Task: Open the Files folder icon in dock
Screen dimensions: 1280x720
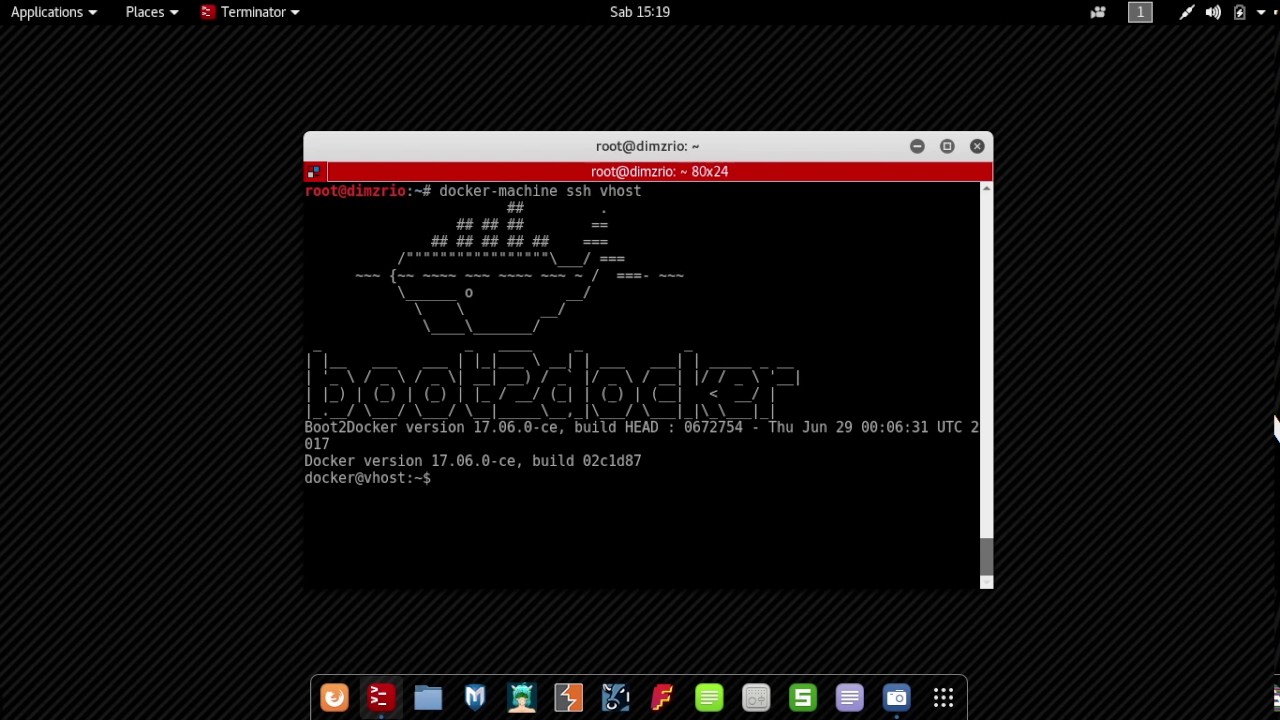Action: tap(427, 697)
